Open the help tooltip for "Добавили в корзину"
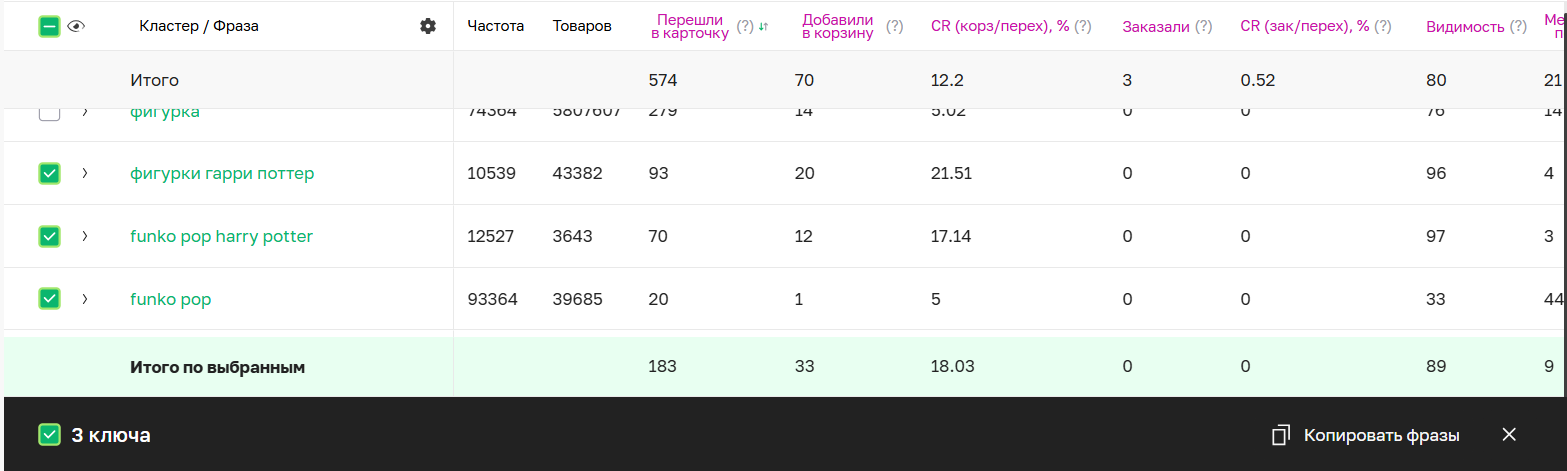Screen dimensions: 1567x471 tap(895, 27)
